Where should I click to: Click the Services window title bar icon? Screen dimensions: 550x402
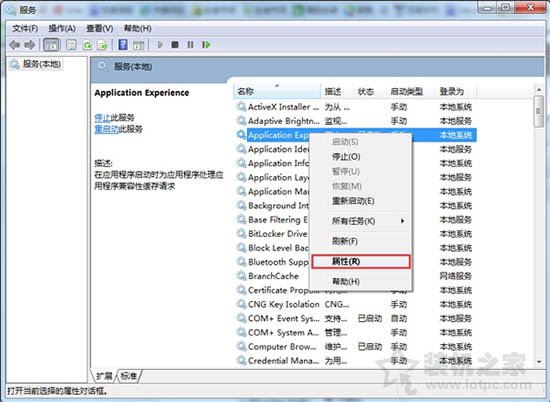pyautogui.click(x=11, y=10)
